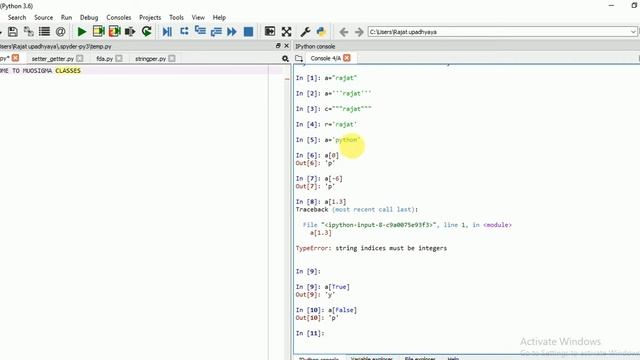Start debugging the file
This screenshot has height=360, width=640.
(x=167, y=31)
